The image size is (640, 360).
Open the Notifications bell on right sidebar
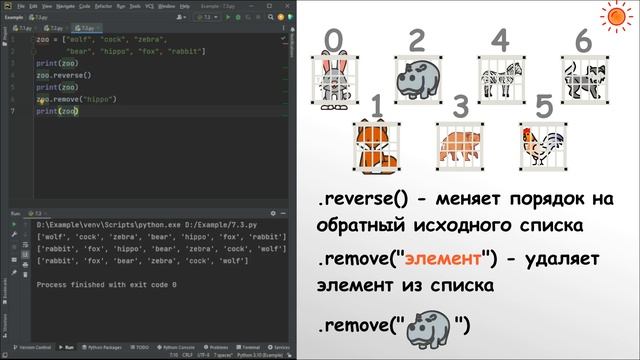[292, 30]
